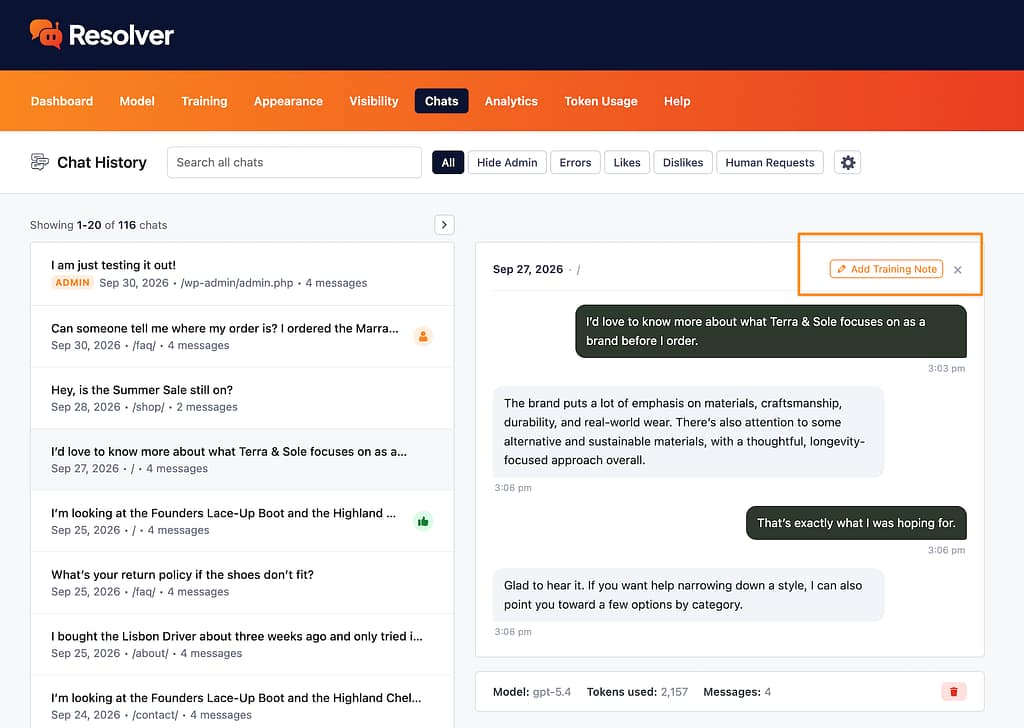Click the bot reply about materials and craftsmanship
Viewport: 1024px width, 728px height.
[688, 432]
